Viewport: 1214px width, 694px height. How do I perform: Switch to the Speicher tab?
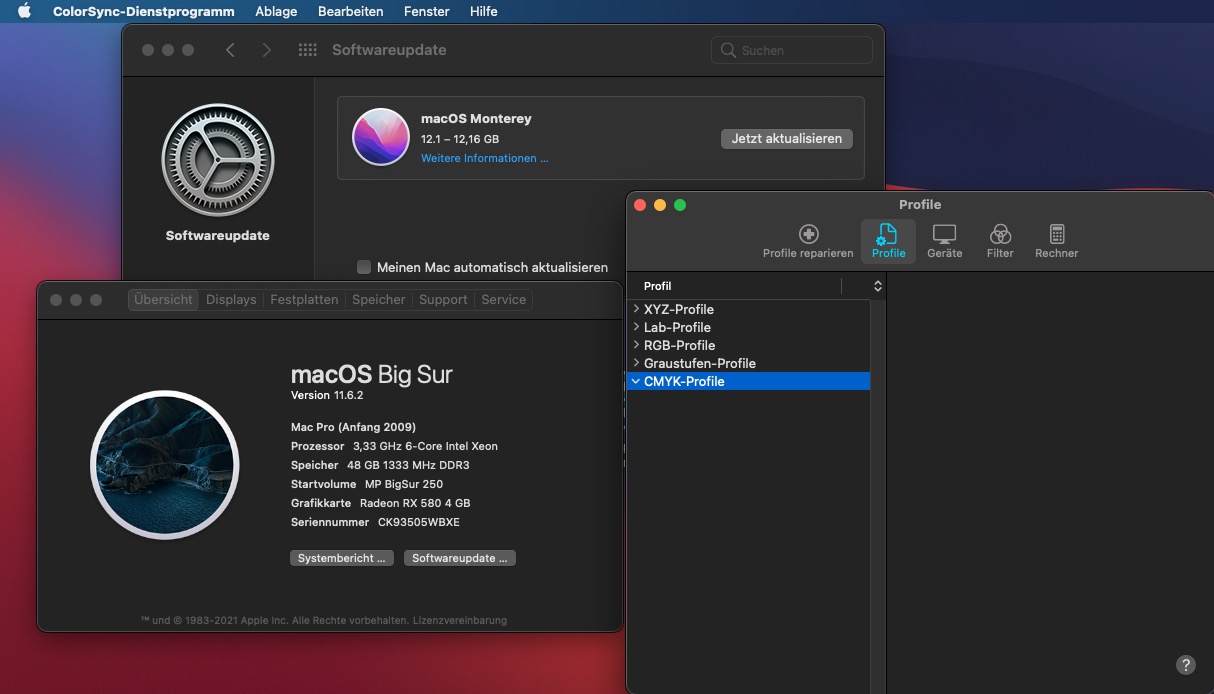(379, 300)
